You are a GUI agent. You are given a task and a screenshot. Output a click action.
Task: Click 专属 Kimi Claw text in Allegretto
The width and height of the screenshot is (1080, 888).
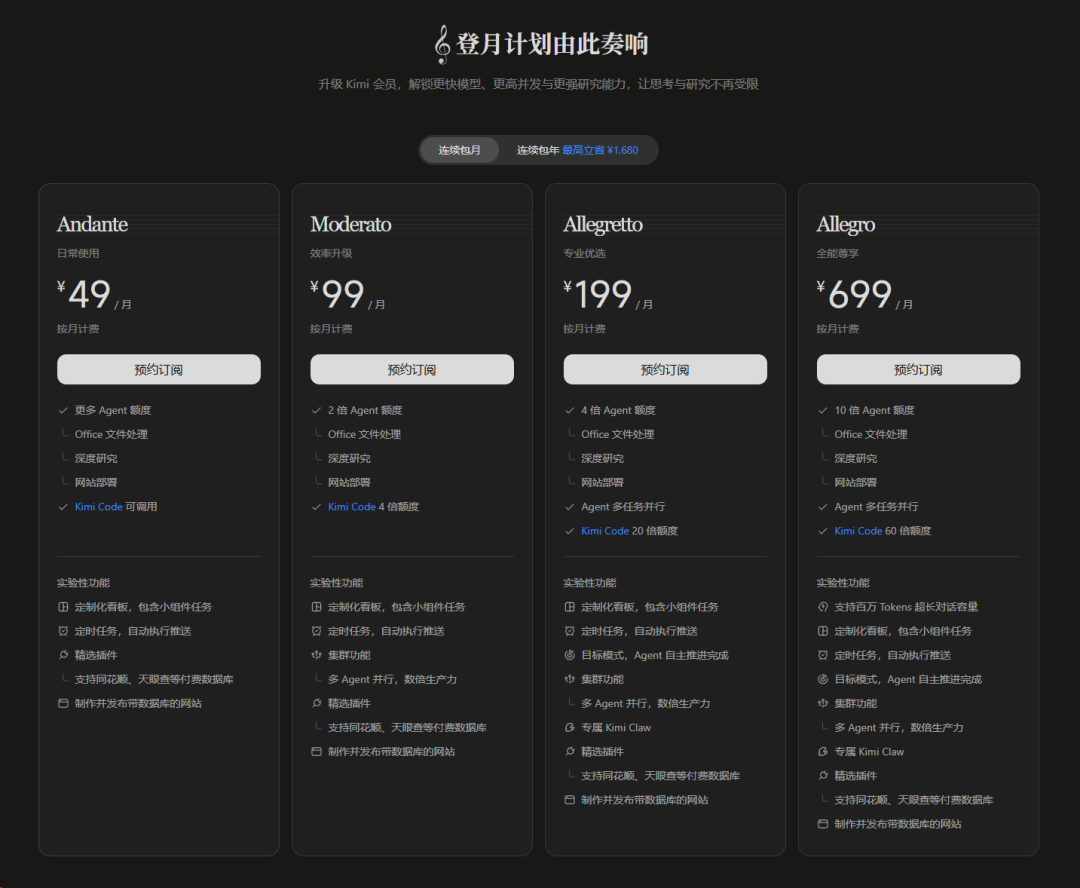(616, 727)
